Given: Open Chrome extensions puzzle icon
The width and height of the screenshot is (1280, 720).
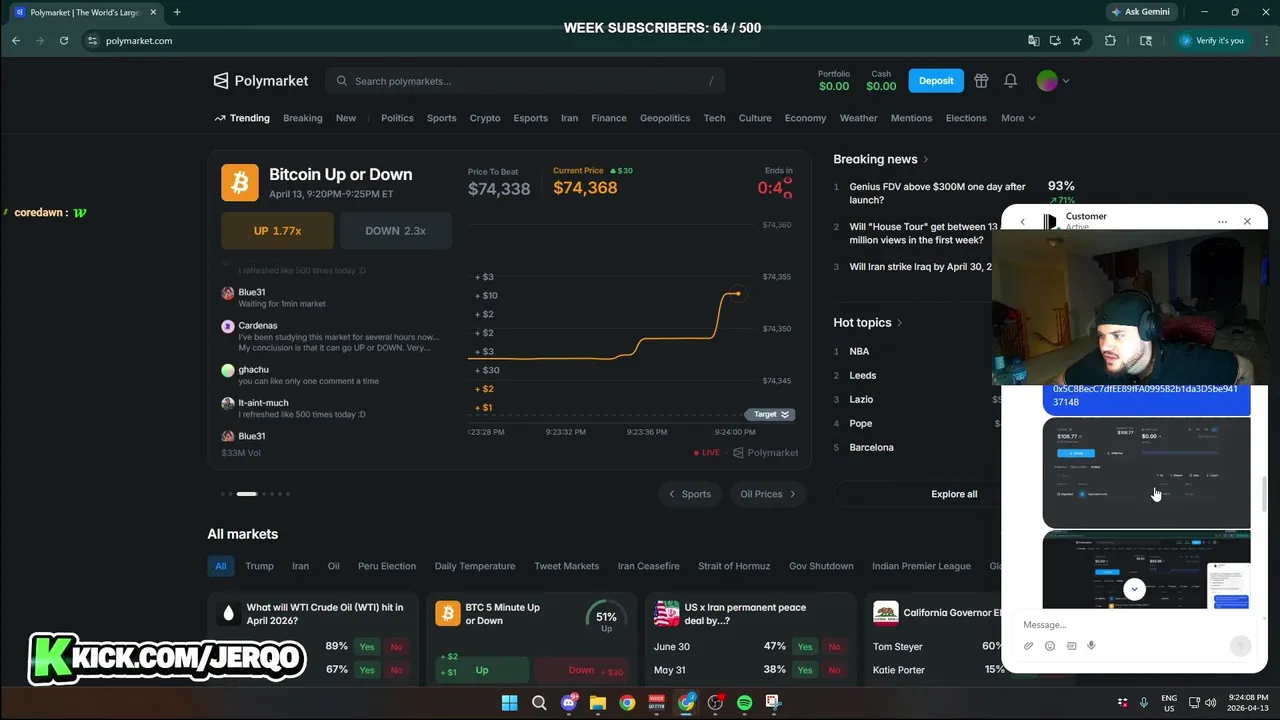Looking at the screenshot, I should [1110, 41].
